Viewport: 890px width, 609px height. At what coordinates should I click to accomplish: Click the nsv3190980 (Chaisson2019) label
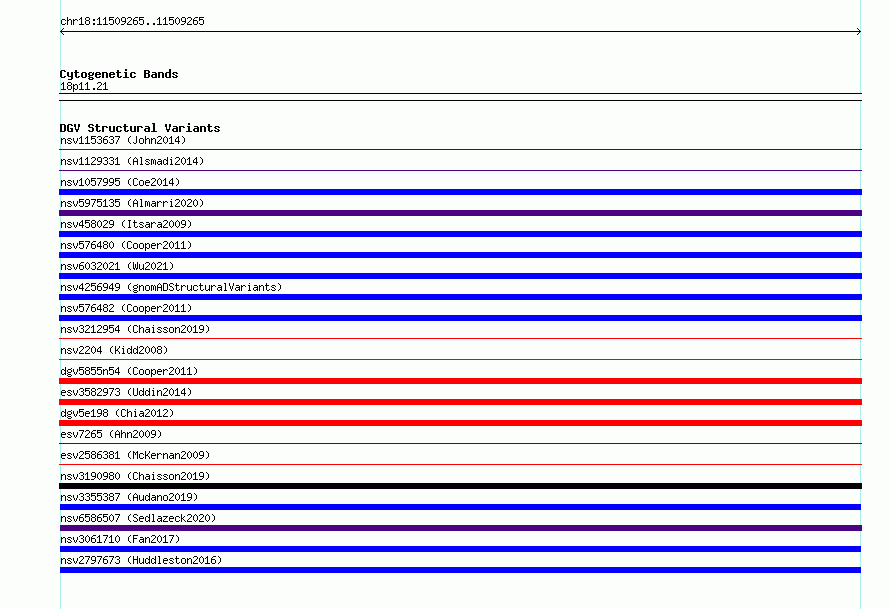pyautogui.click(x=135, y=476)
